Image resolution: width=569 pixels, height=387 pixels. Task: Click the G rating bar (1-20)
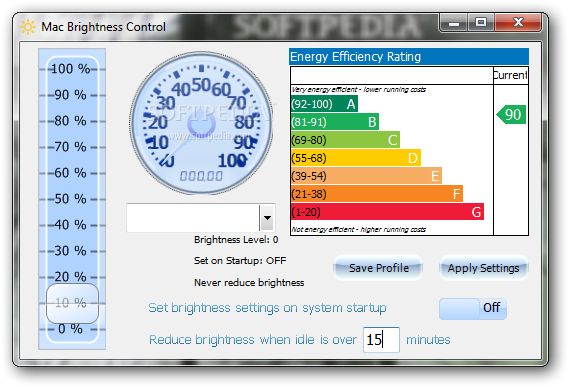pos(388,212)
